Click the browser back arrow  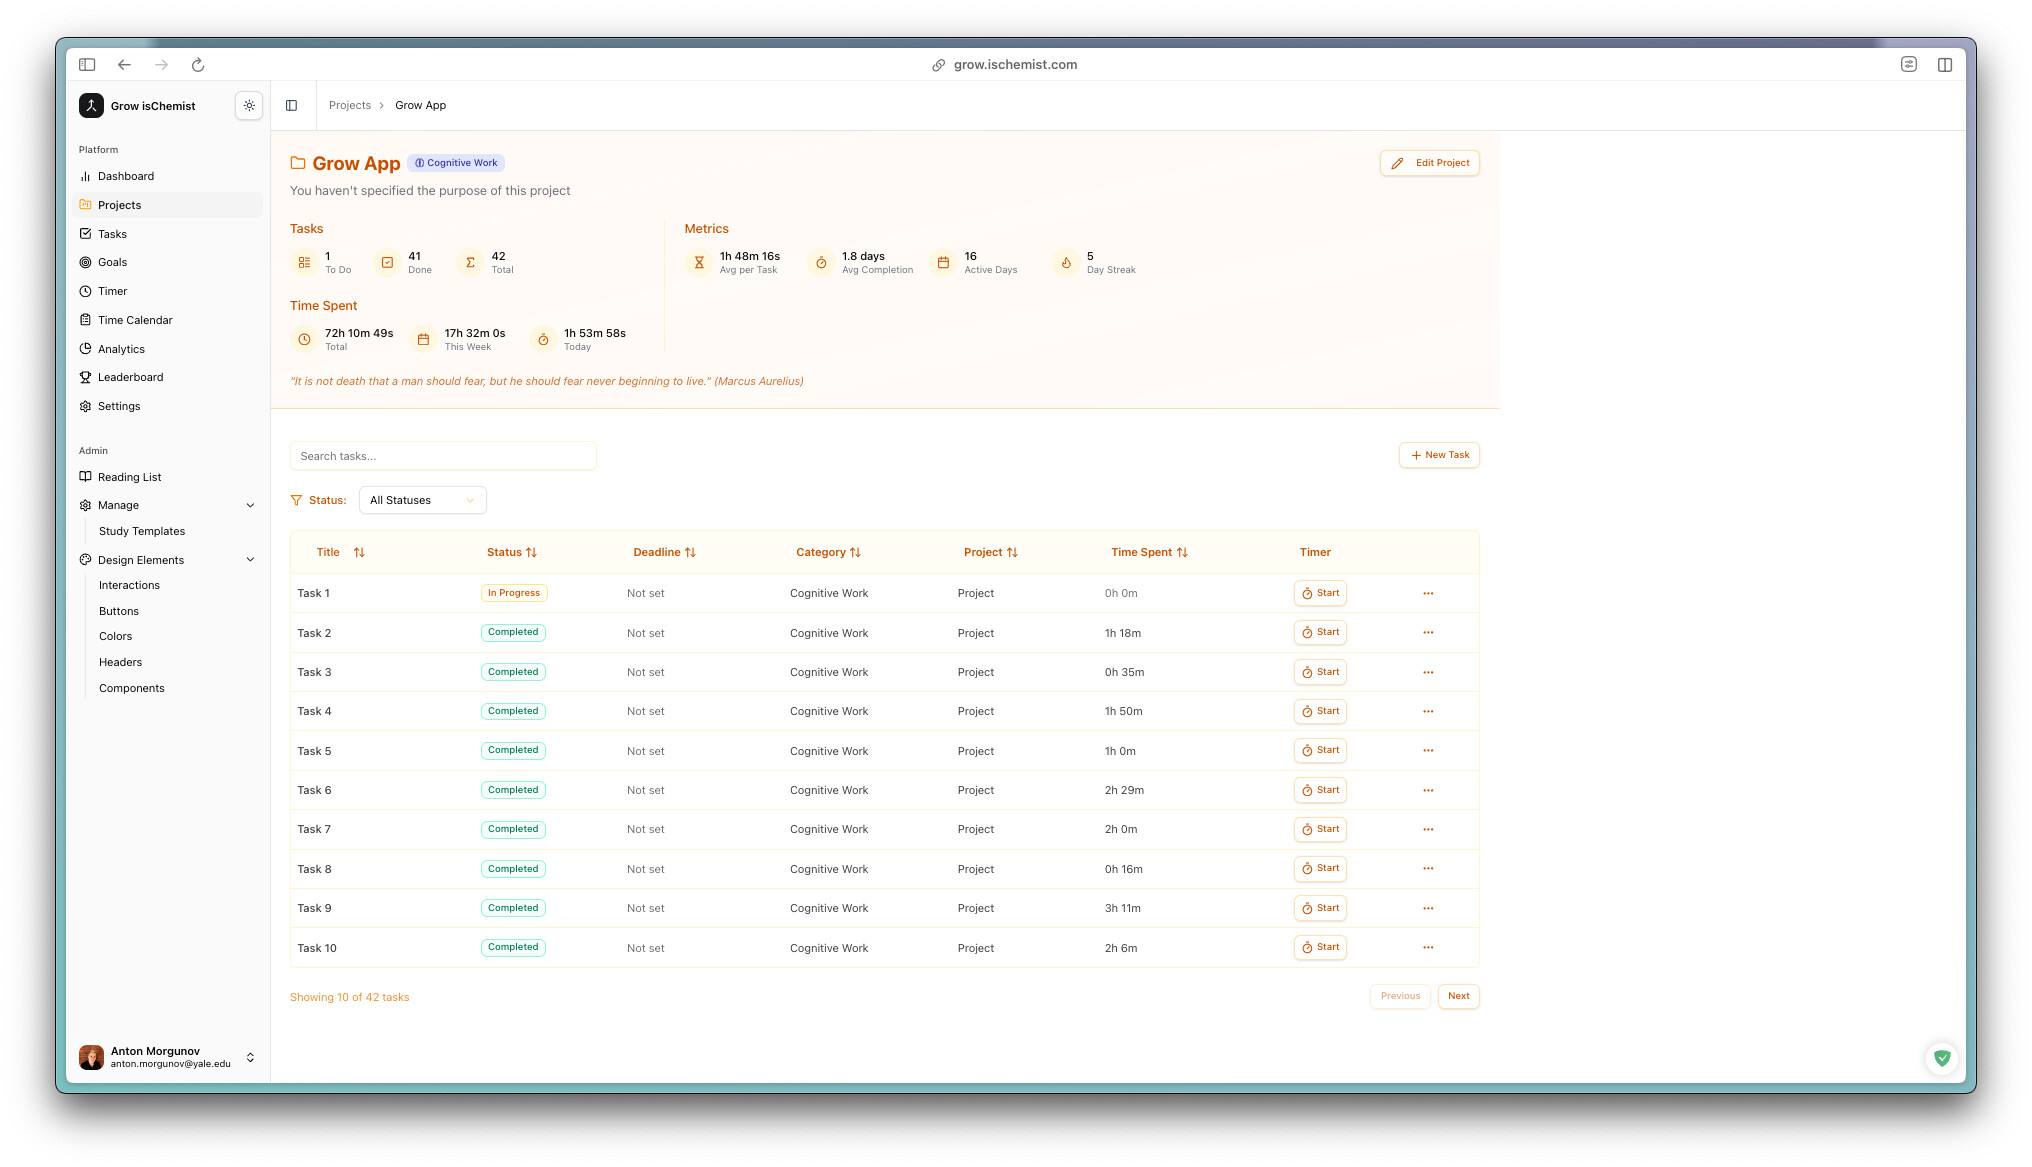click(x=124, y=65)
